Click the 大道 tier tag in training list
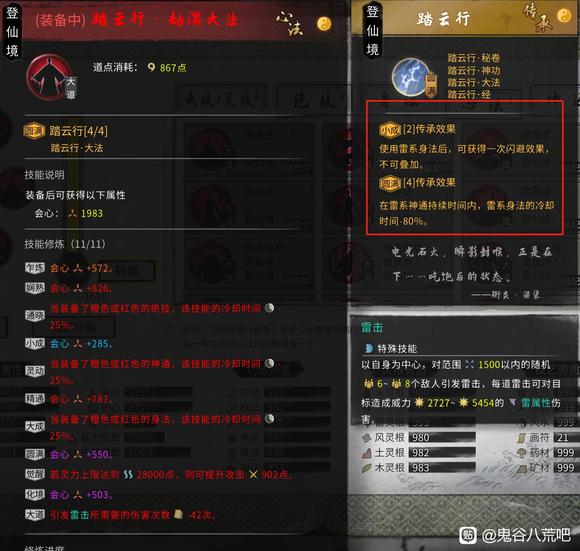This screenshot has height=551, width=580. point(35,514)
